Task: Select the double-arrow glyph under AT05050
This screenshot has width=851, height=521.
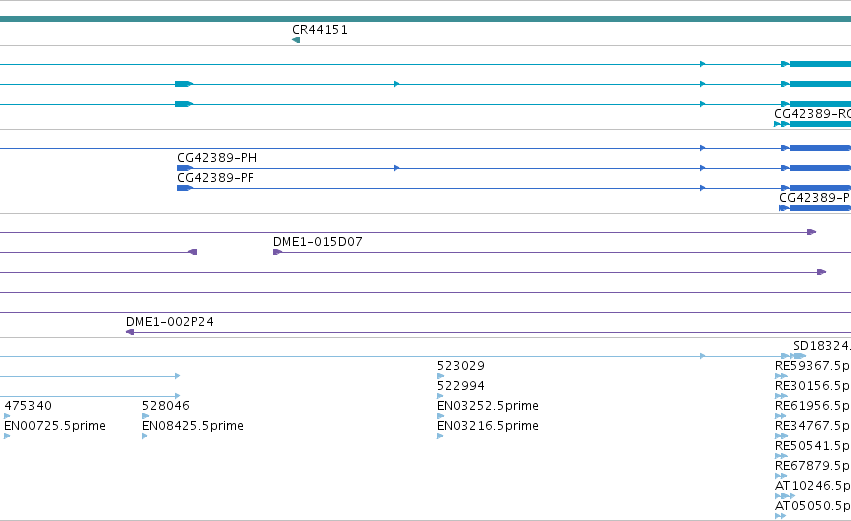Action: tap(780, 516)
